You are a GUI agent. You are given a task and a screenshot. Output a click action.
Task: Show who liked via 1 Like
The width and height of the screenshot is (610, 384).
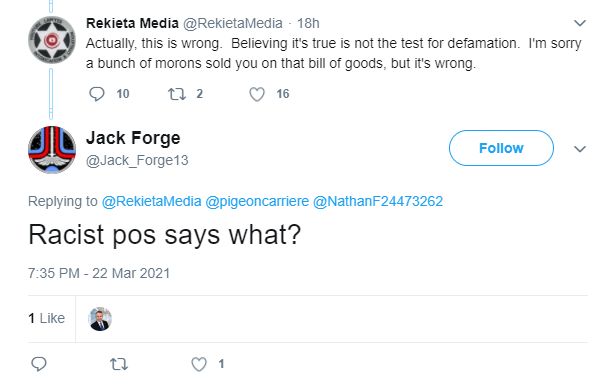(46, 318)
